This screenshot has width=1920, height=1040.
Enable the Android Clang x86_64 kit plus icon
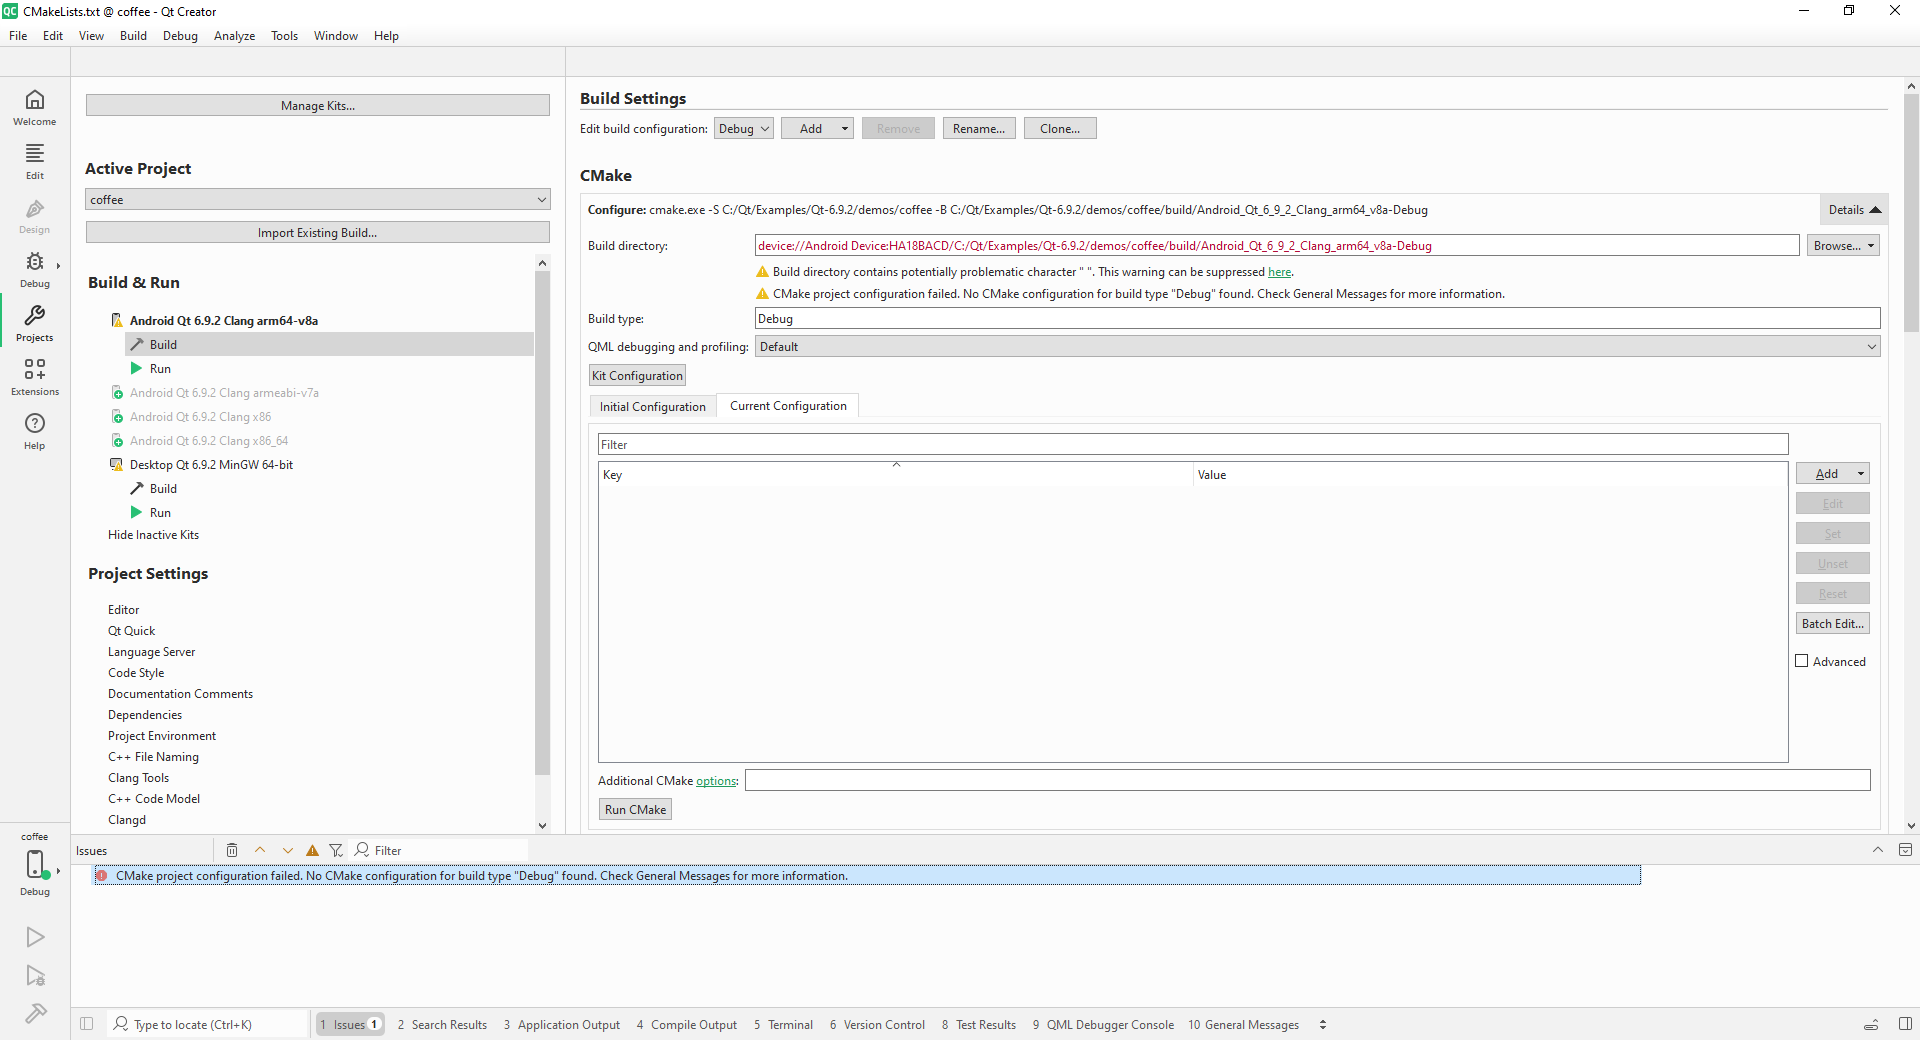coord(117,441)
